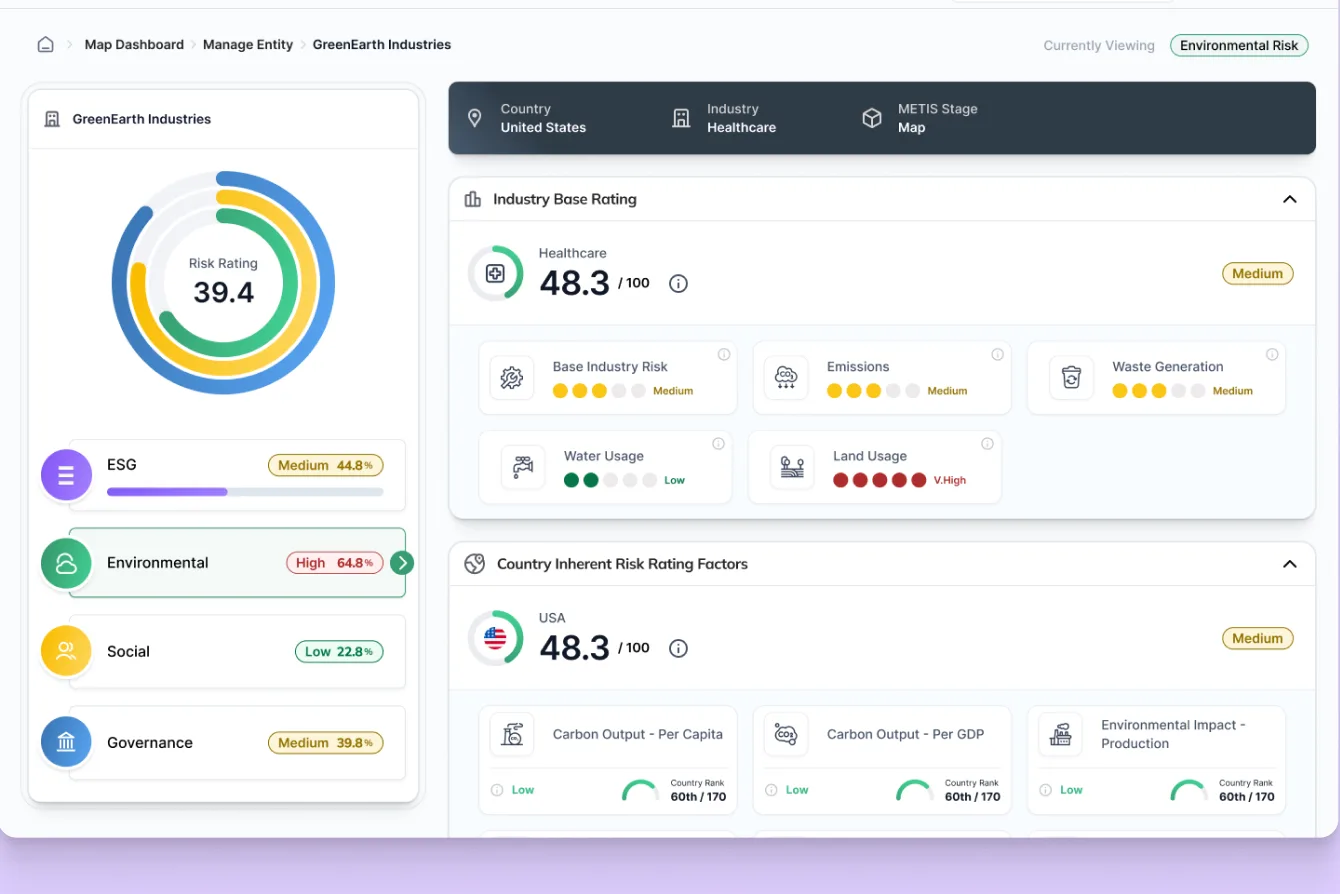Image resolution: width=1340 pixels, height=894 pixels.
Task: Click Environmental Impact Production rank gauge
Action: point(1188,790)
